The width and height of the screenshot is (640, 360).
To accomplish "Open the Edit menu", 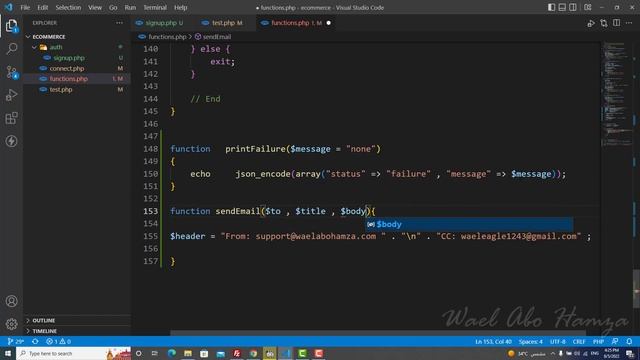I will [42, 7].
